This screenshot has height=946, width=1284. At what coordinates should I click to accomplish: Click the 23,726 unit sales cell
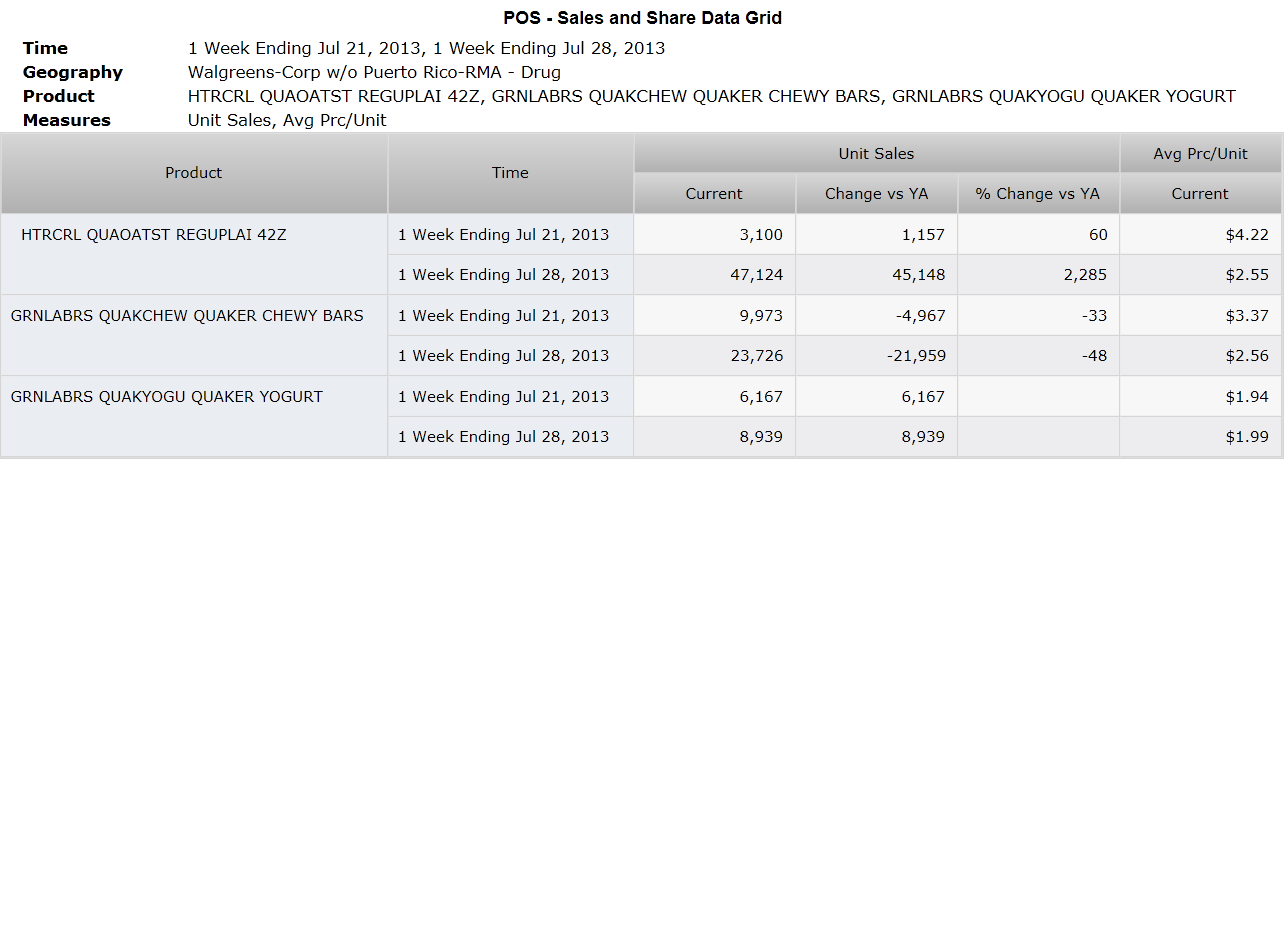(714, 355)
